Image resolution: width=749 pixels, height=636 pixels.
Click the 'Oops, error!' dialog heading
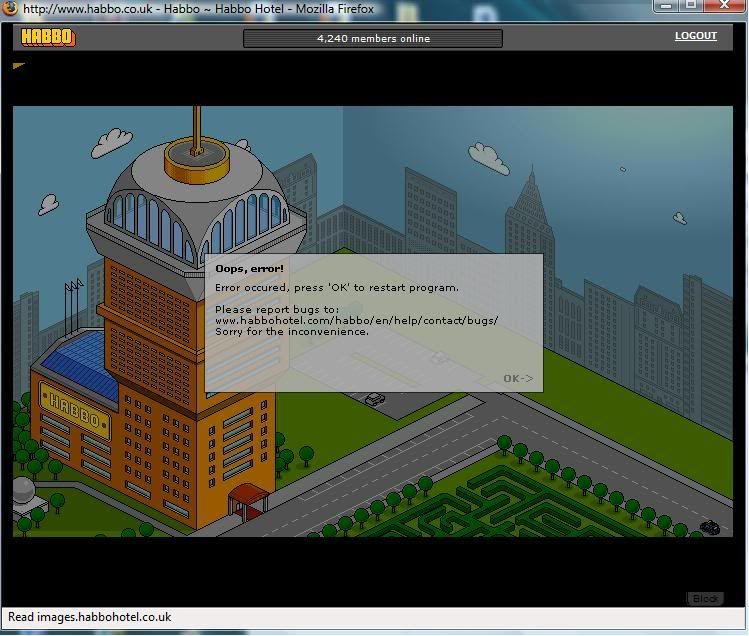click(249, 269)
